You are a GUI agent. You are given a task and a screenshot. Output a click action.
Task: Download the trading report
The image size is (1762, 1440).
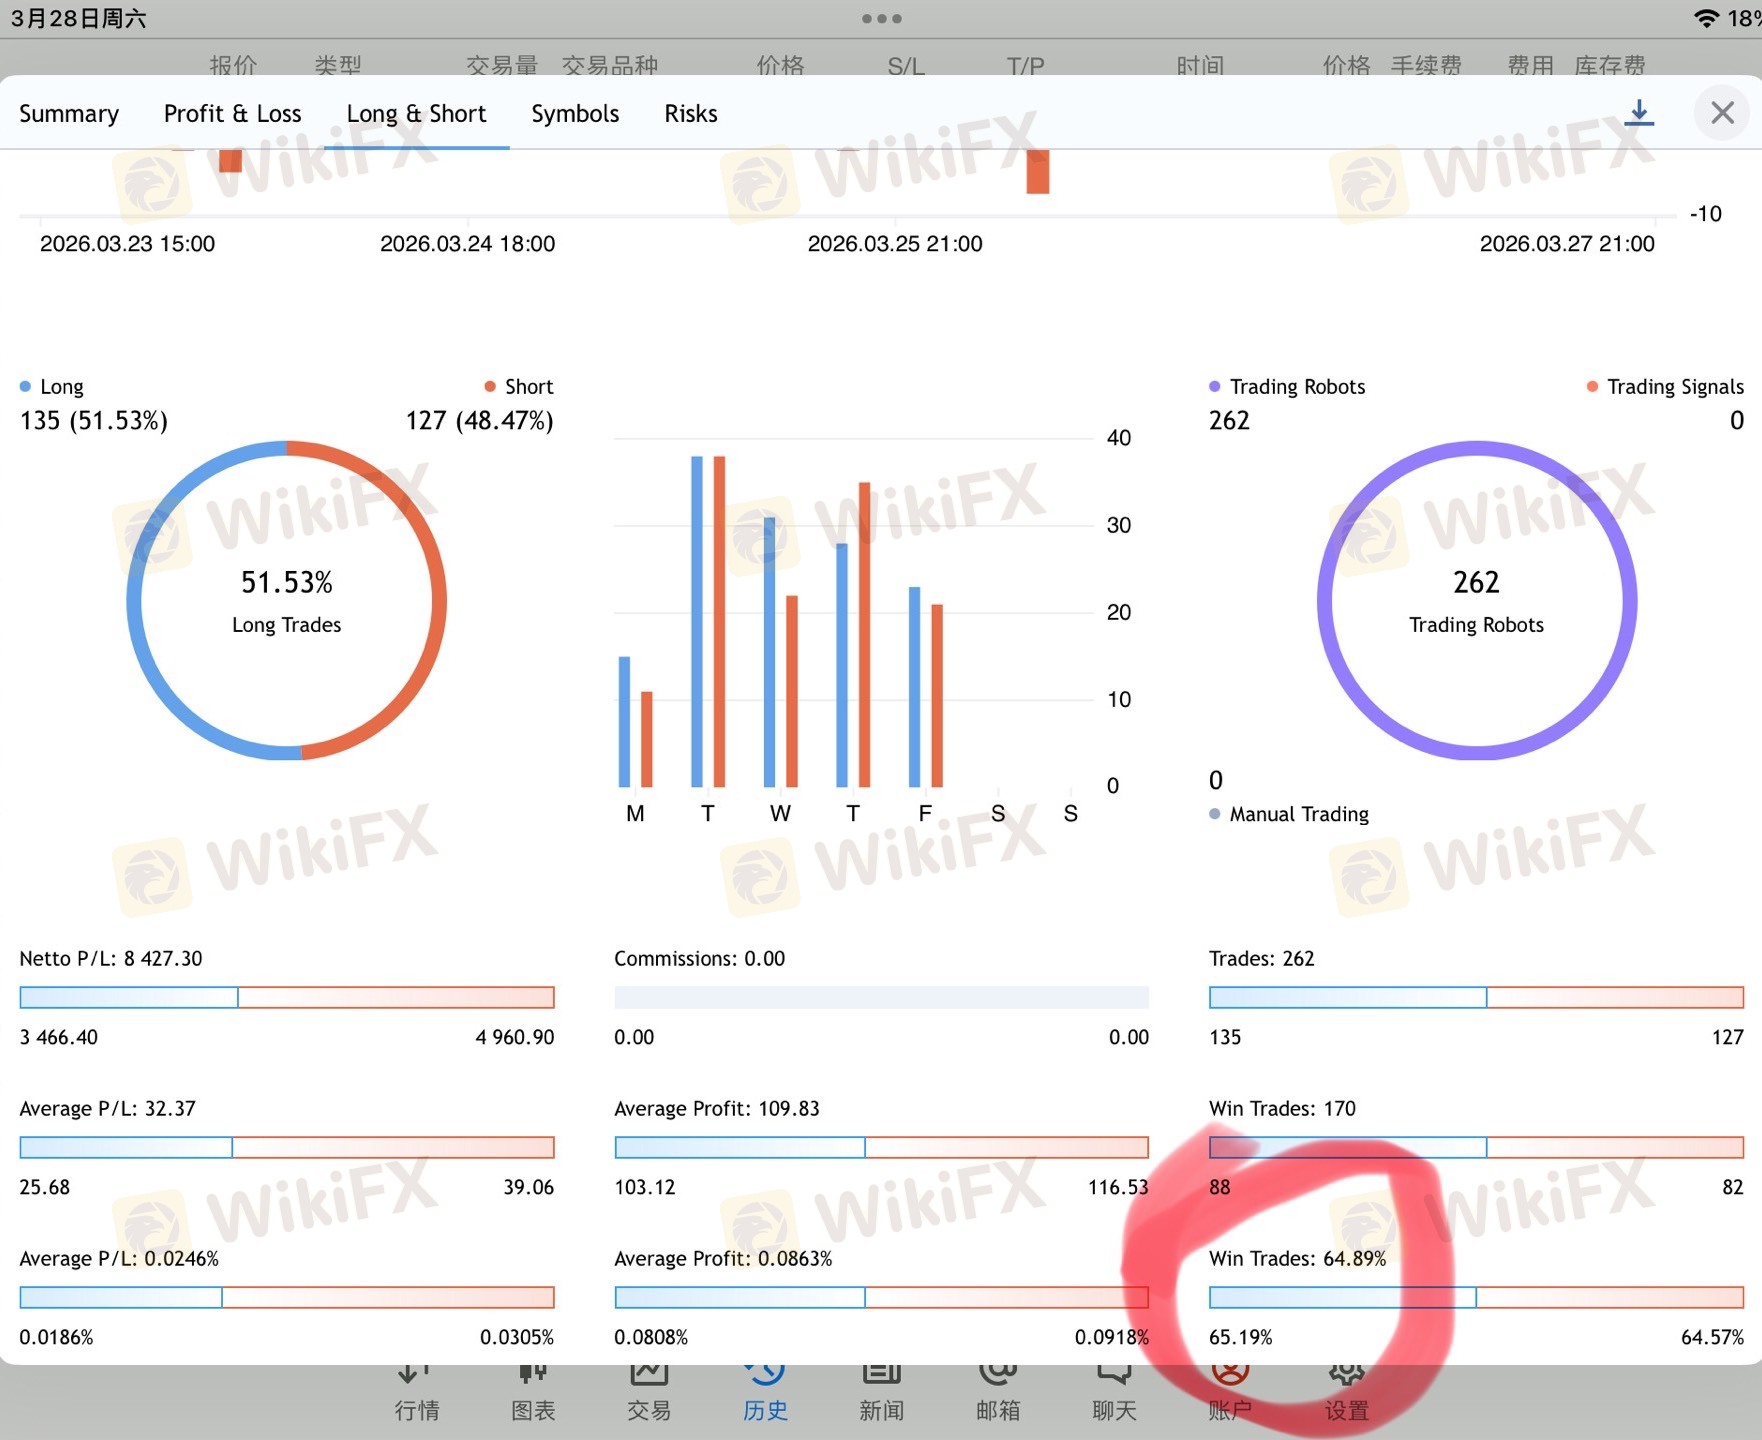(x=1638, y=113)
